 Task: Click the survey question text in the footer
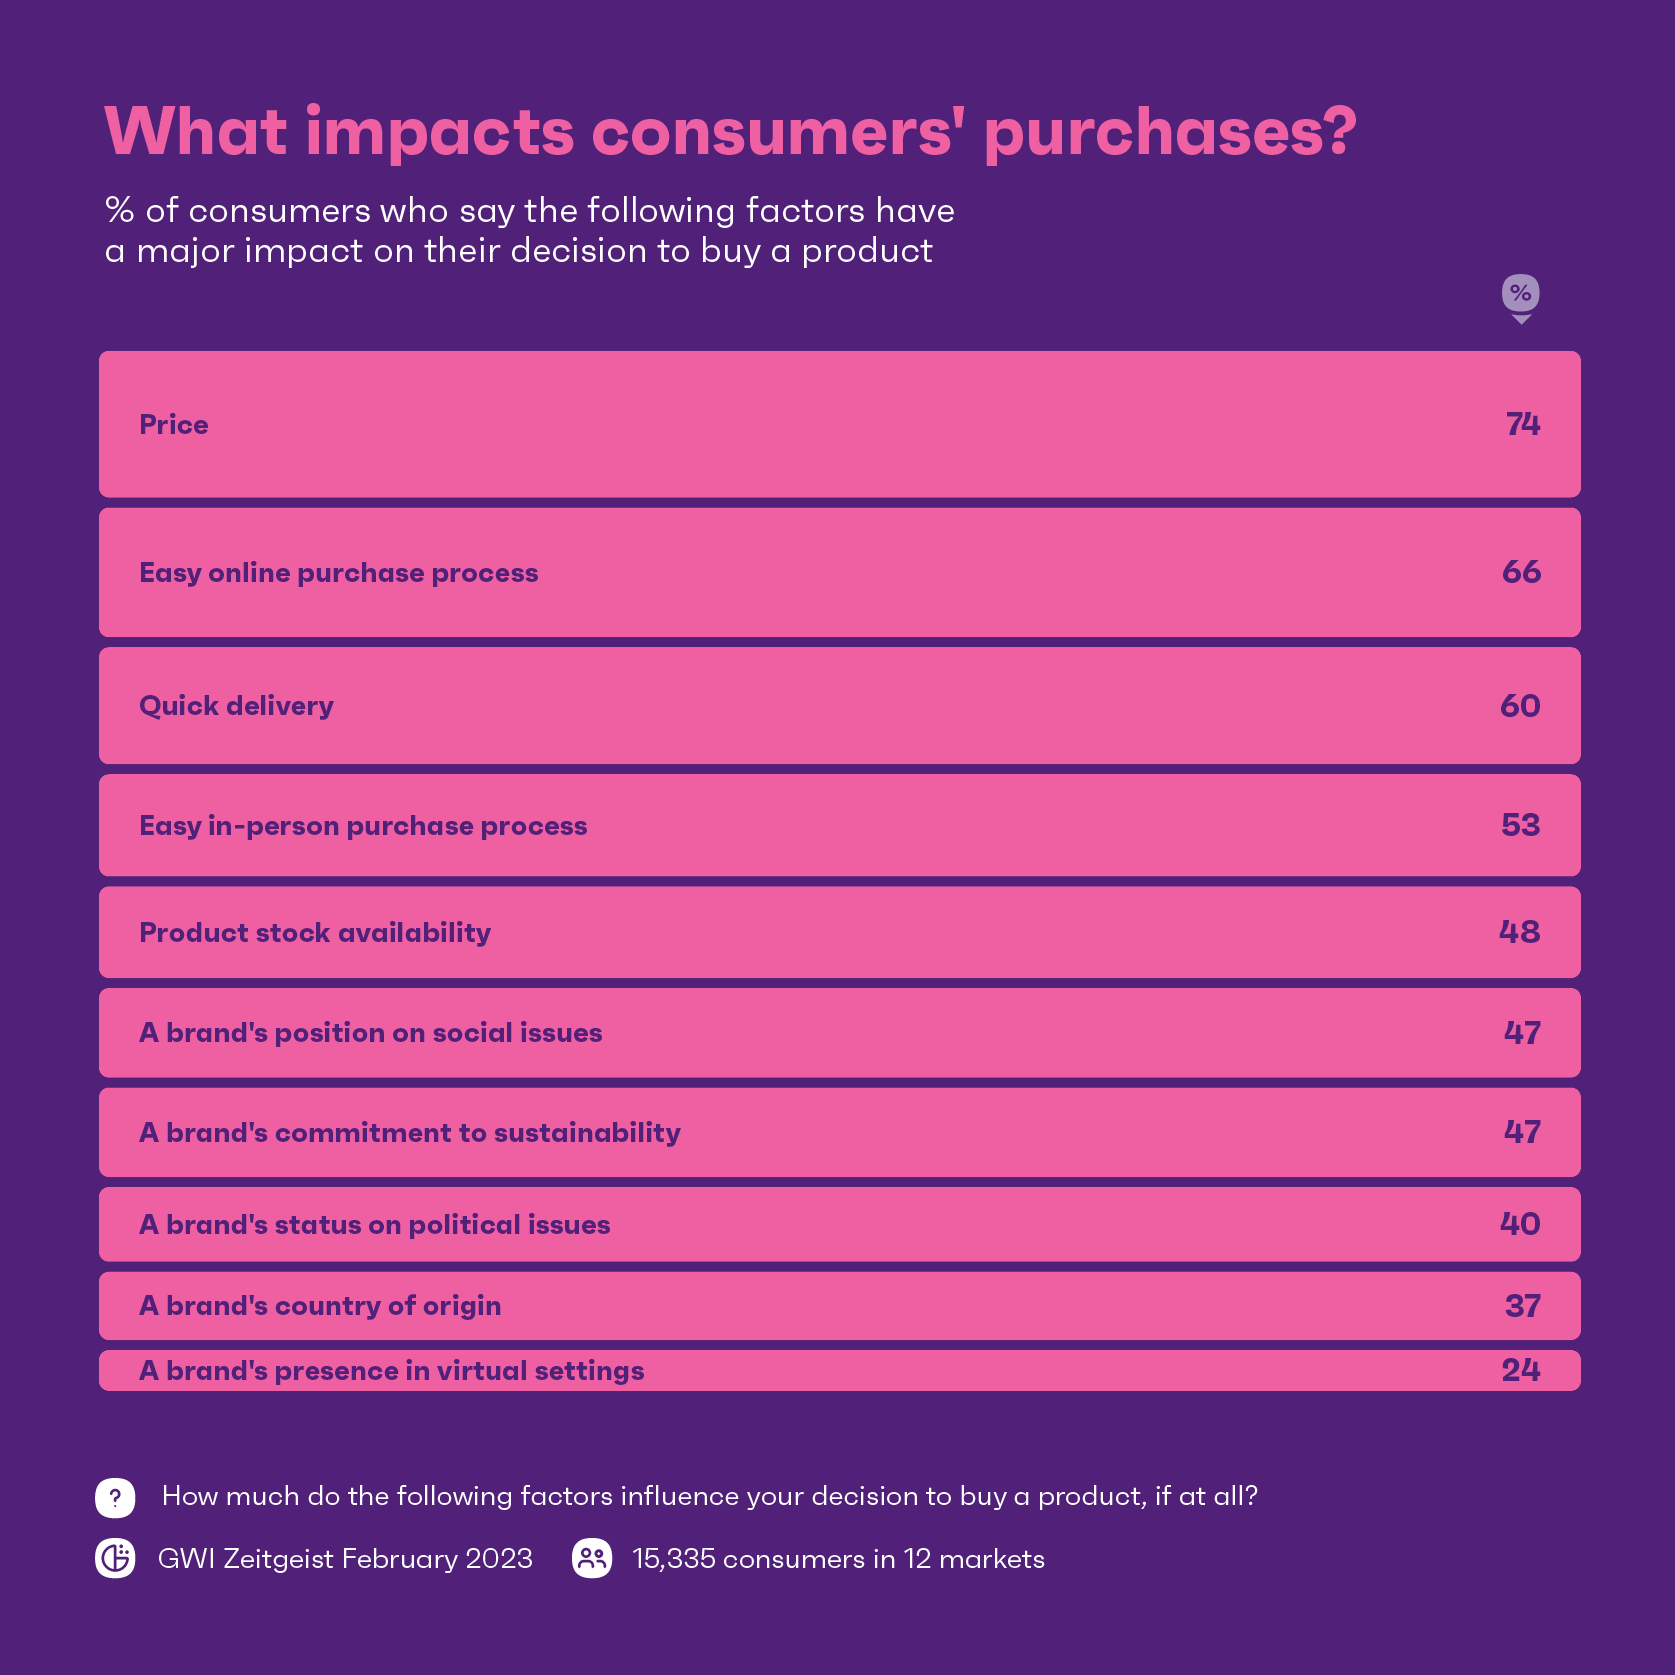[x=709, y=1497]
